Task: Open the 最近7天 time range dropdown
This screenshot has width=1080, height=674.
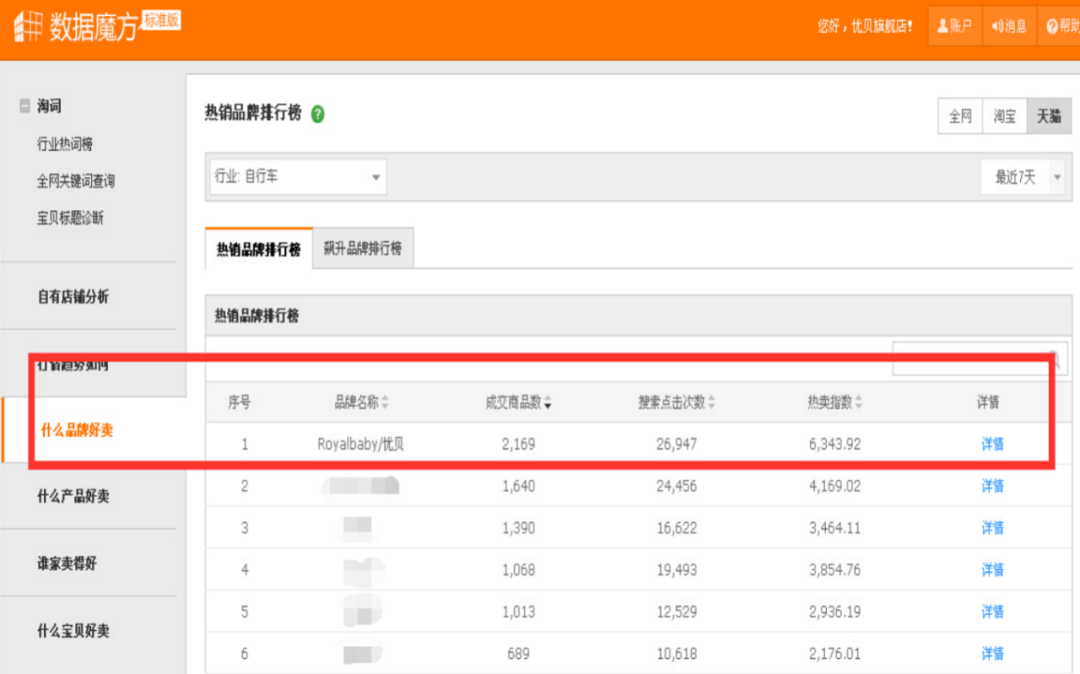Action: point(1022,177)
